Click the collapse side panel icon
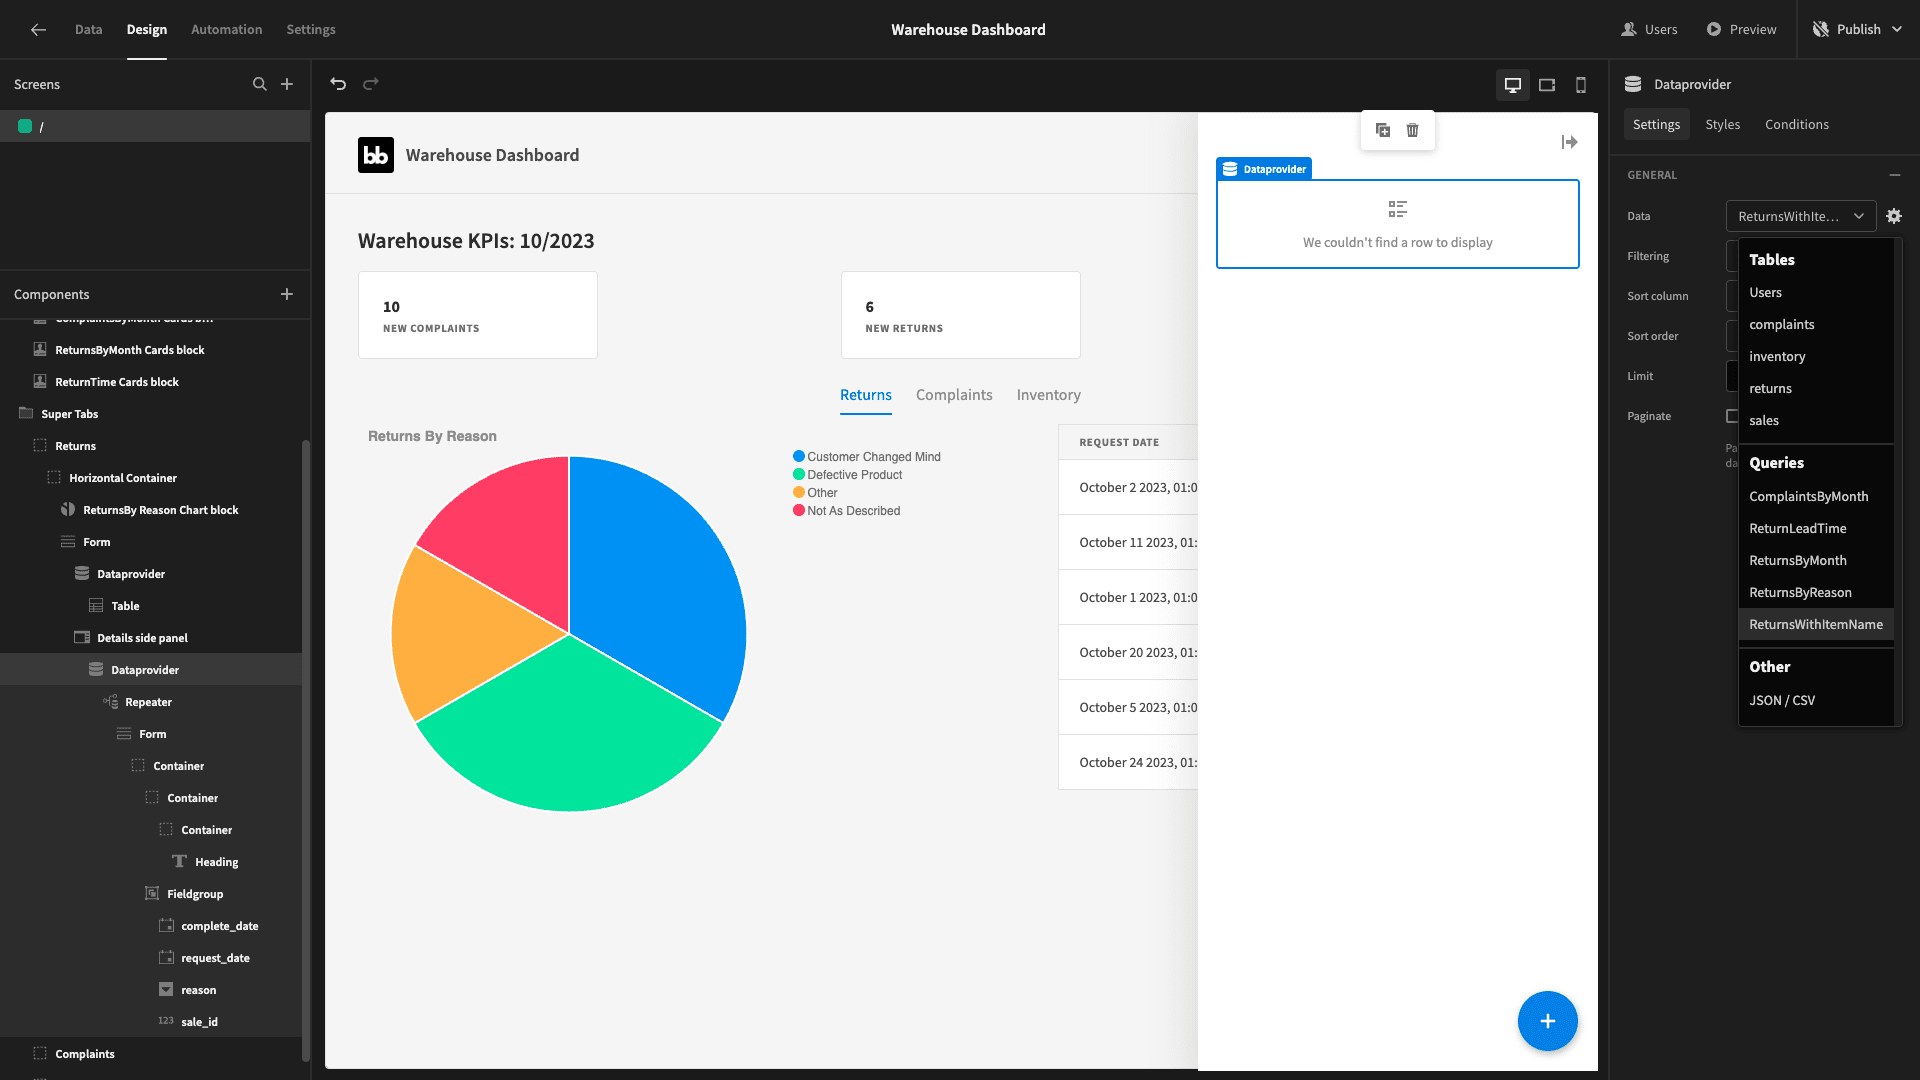Screen dimensions: 1920x1080 click(x=1571, y=142)
